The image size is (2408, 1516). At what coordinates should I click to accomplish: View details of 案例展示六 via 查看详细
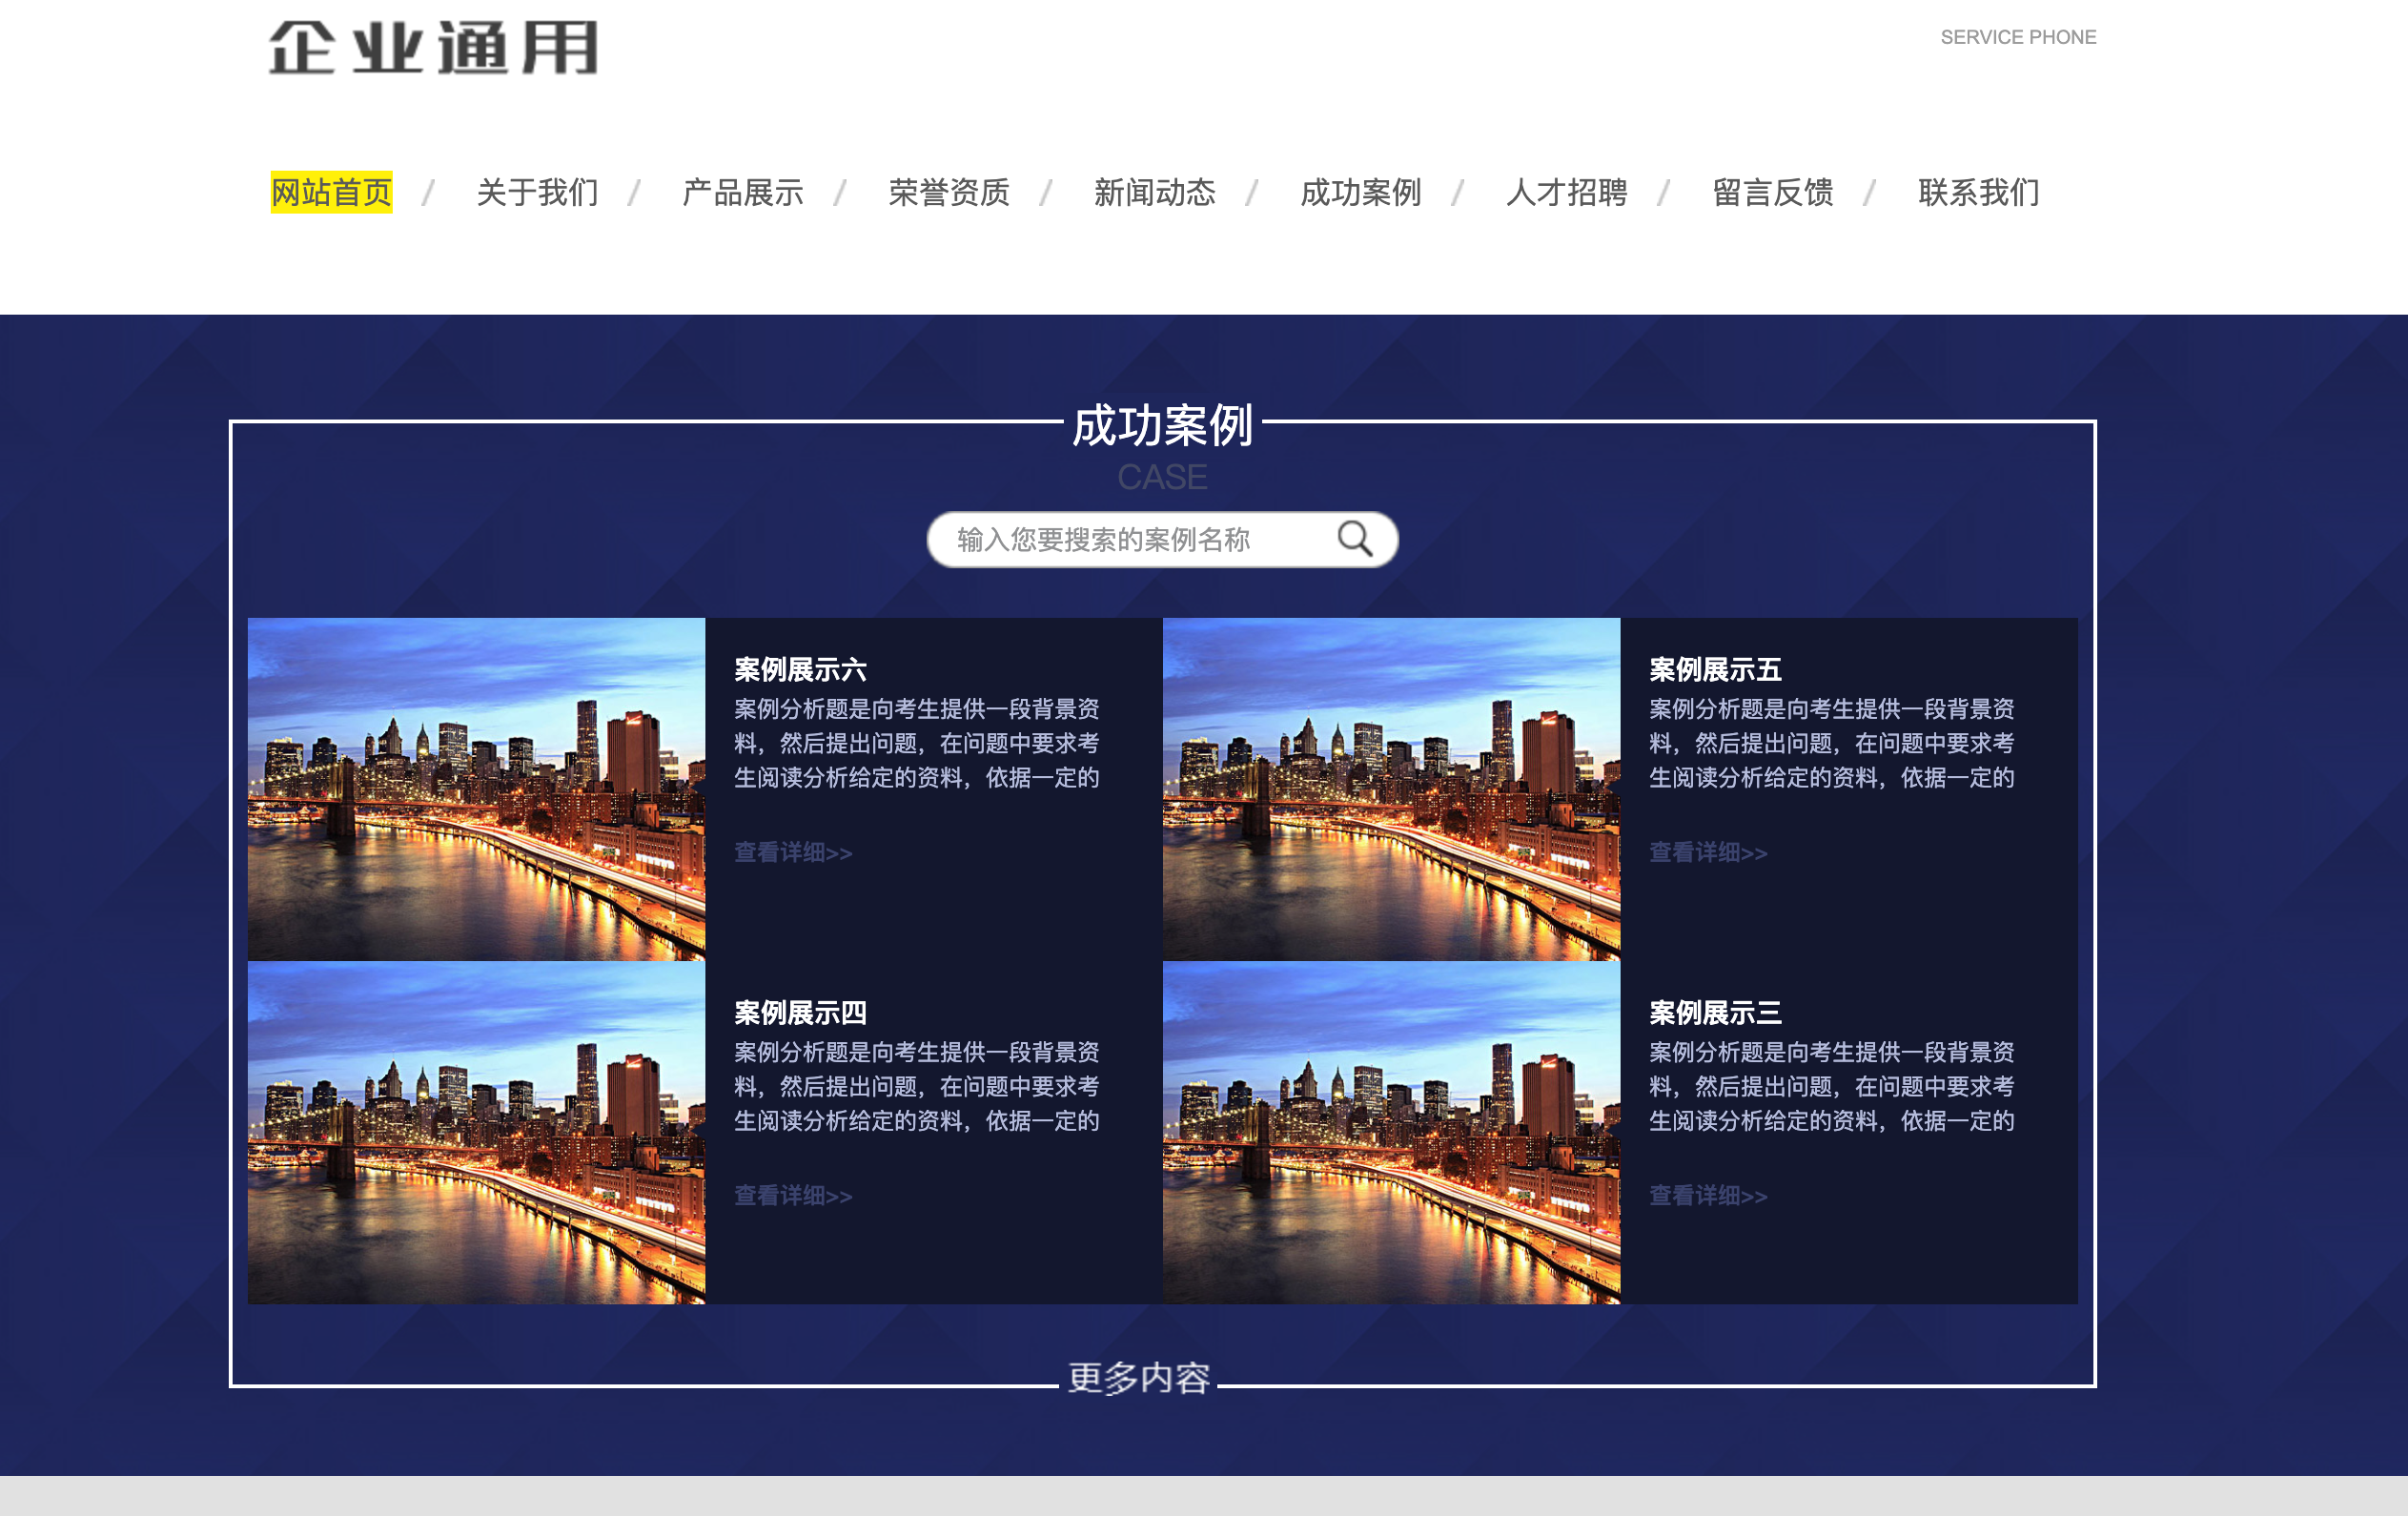[793, 852]
